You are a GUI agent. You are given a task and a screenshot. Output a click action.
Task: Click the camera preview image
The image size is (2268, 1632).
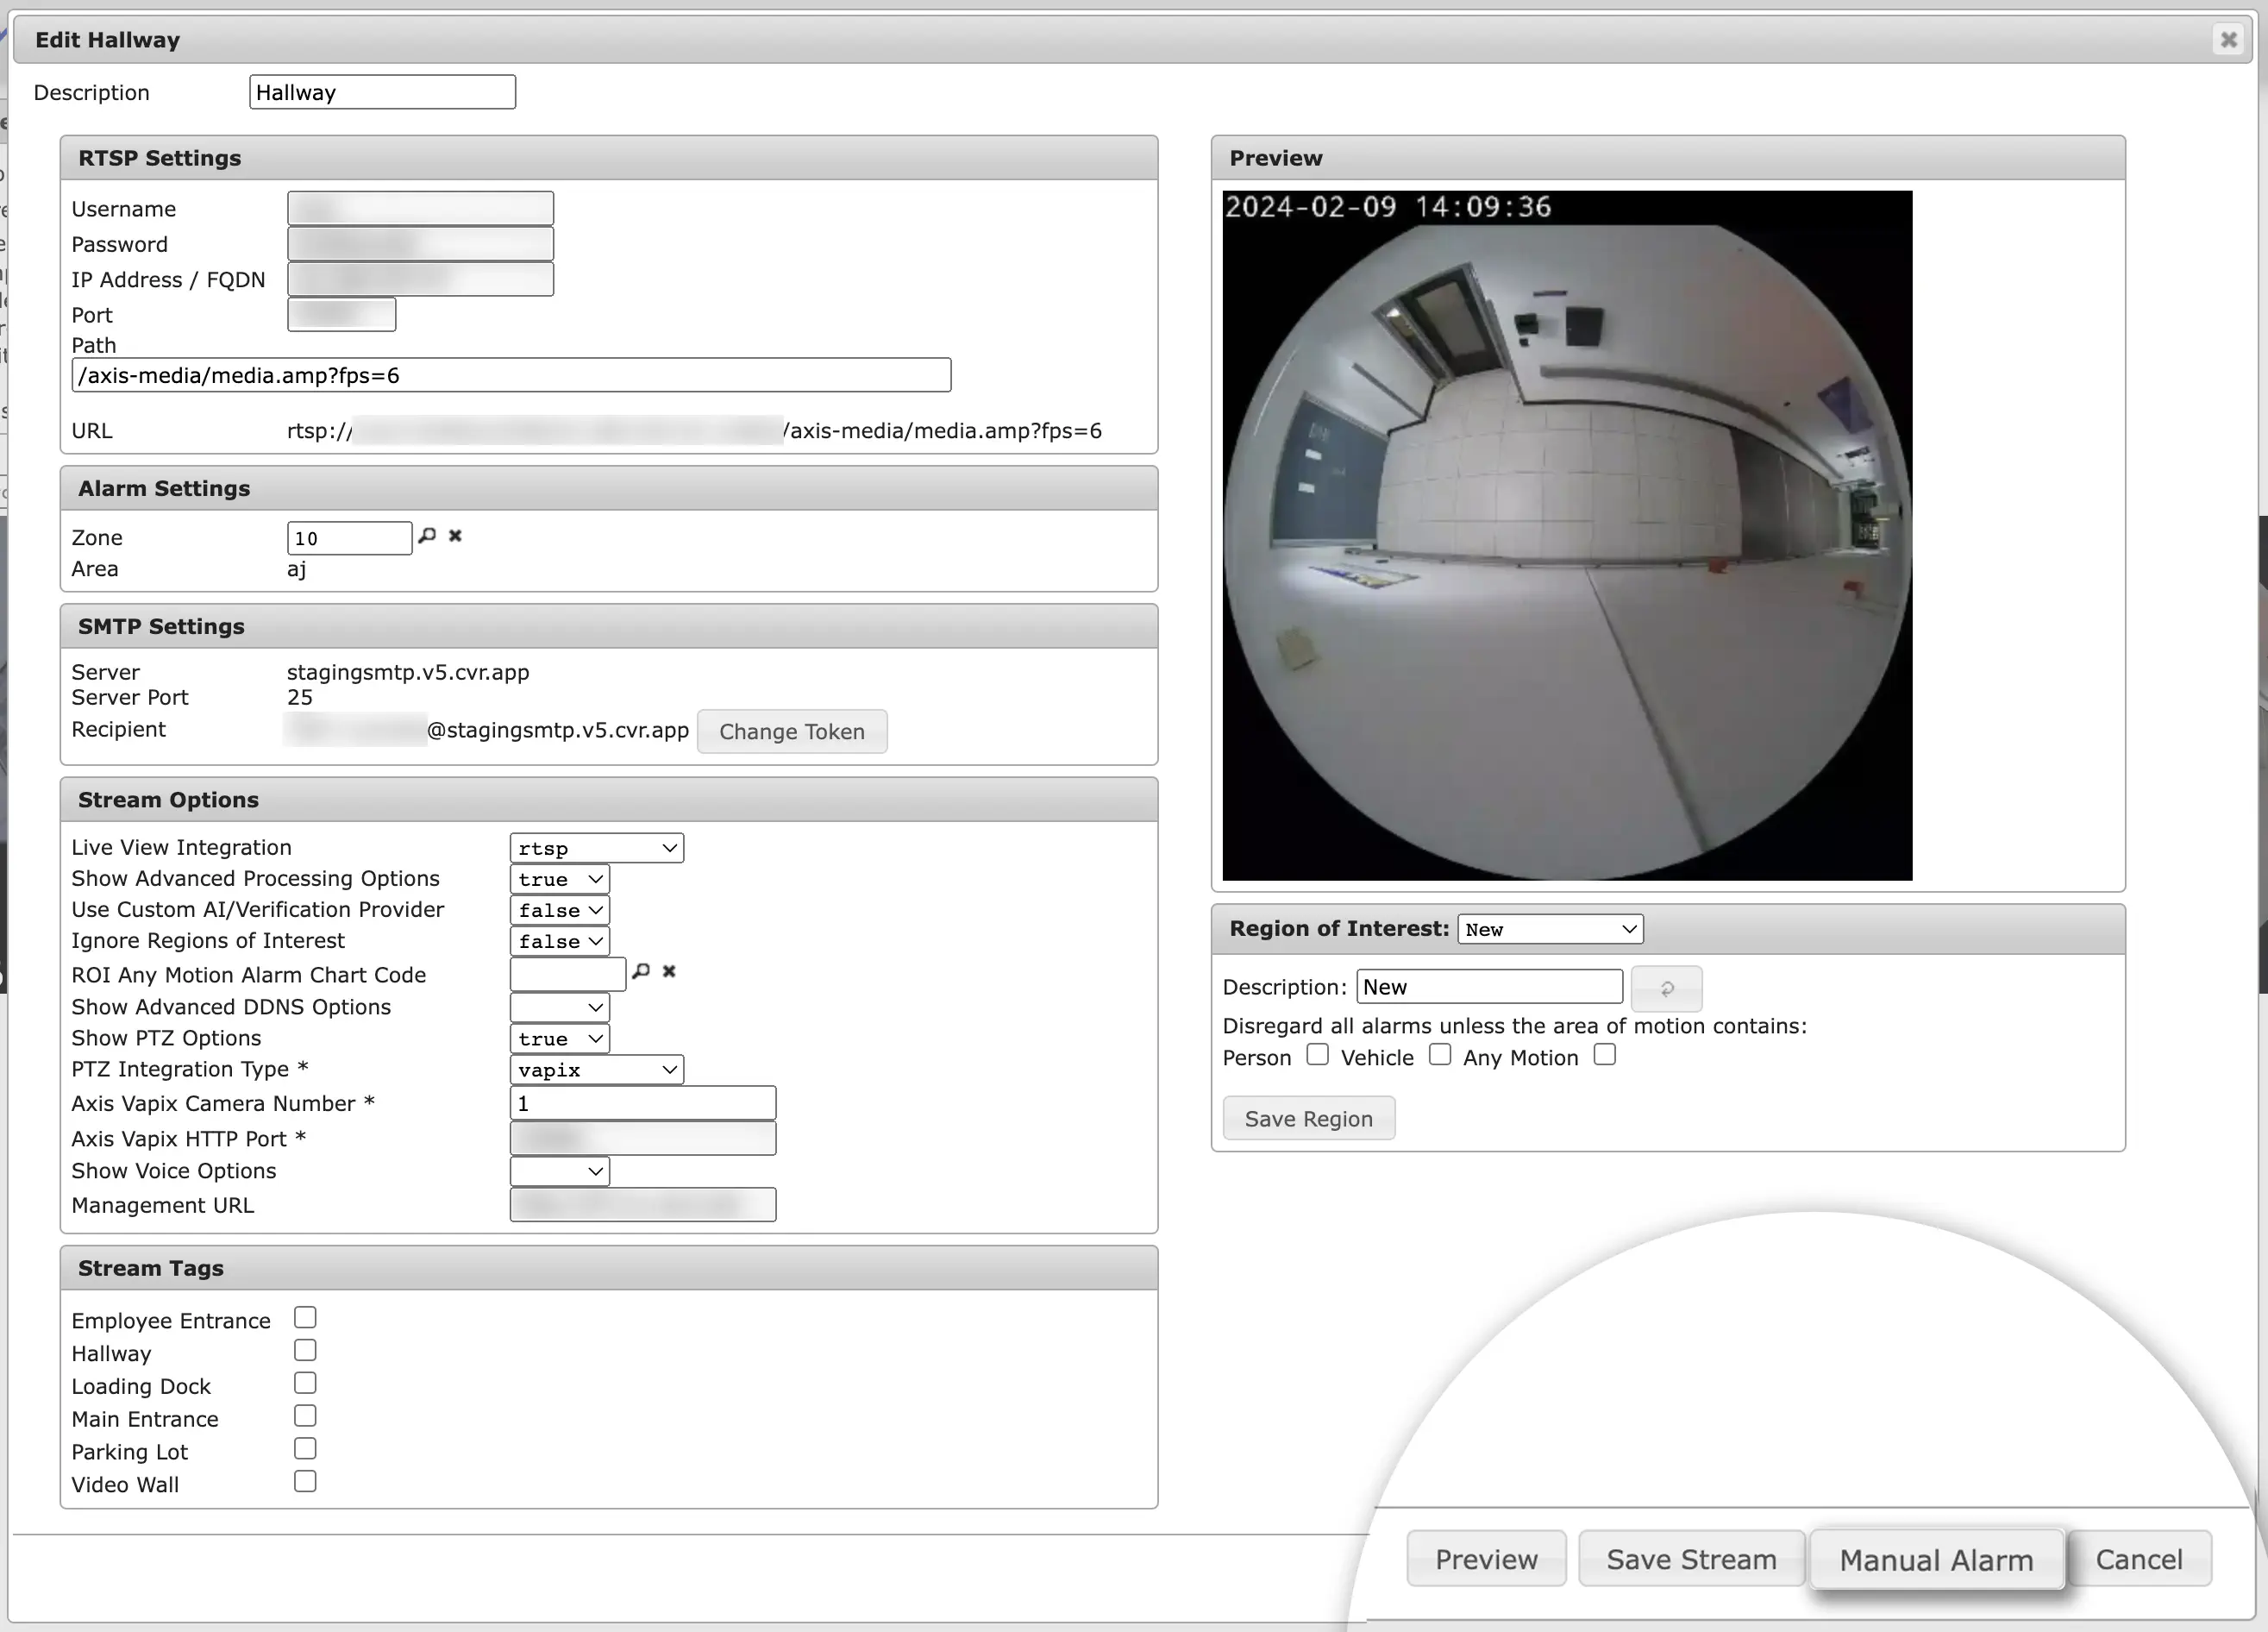pos(1567,536)
